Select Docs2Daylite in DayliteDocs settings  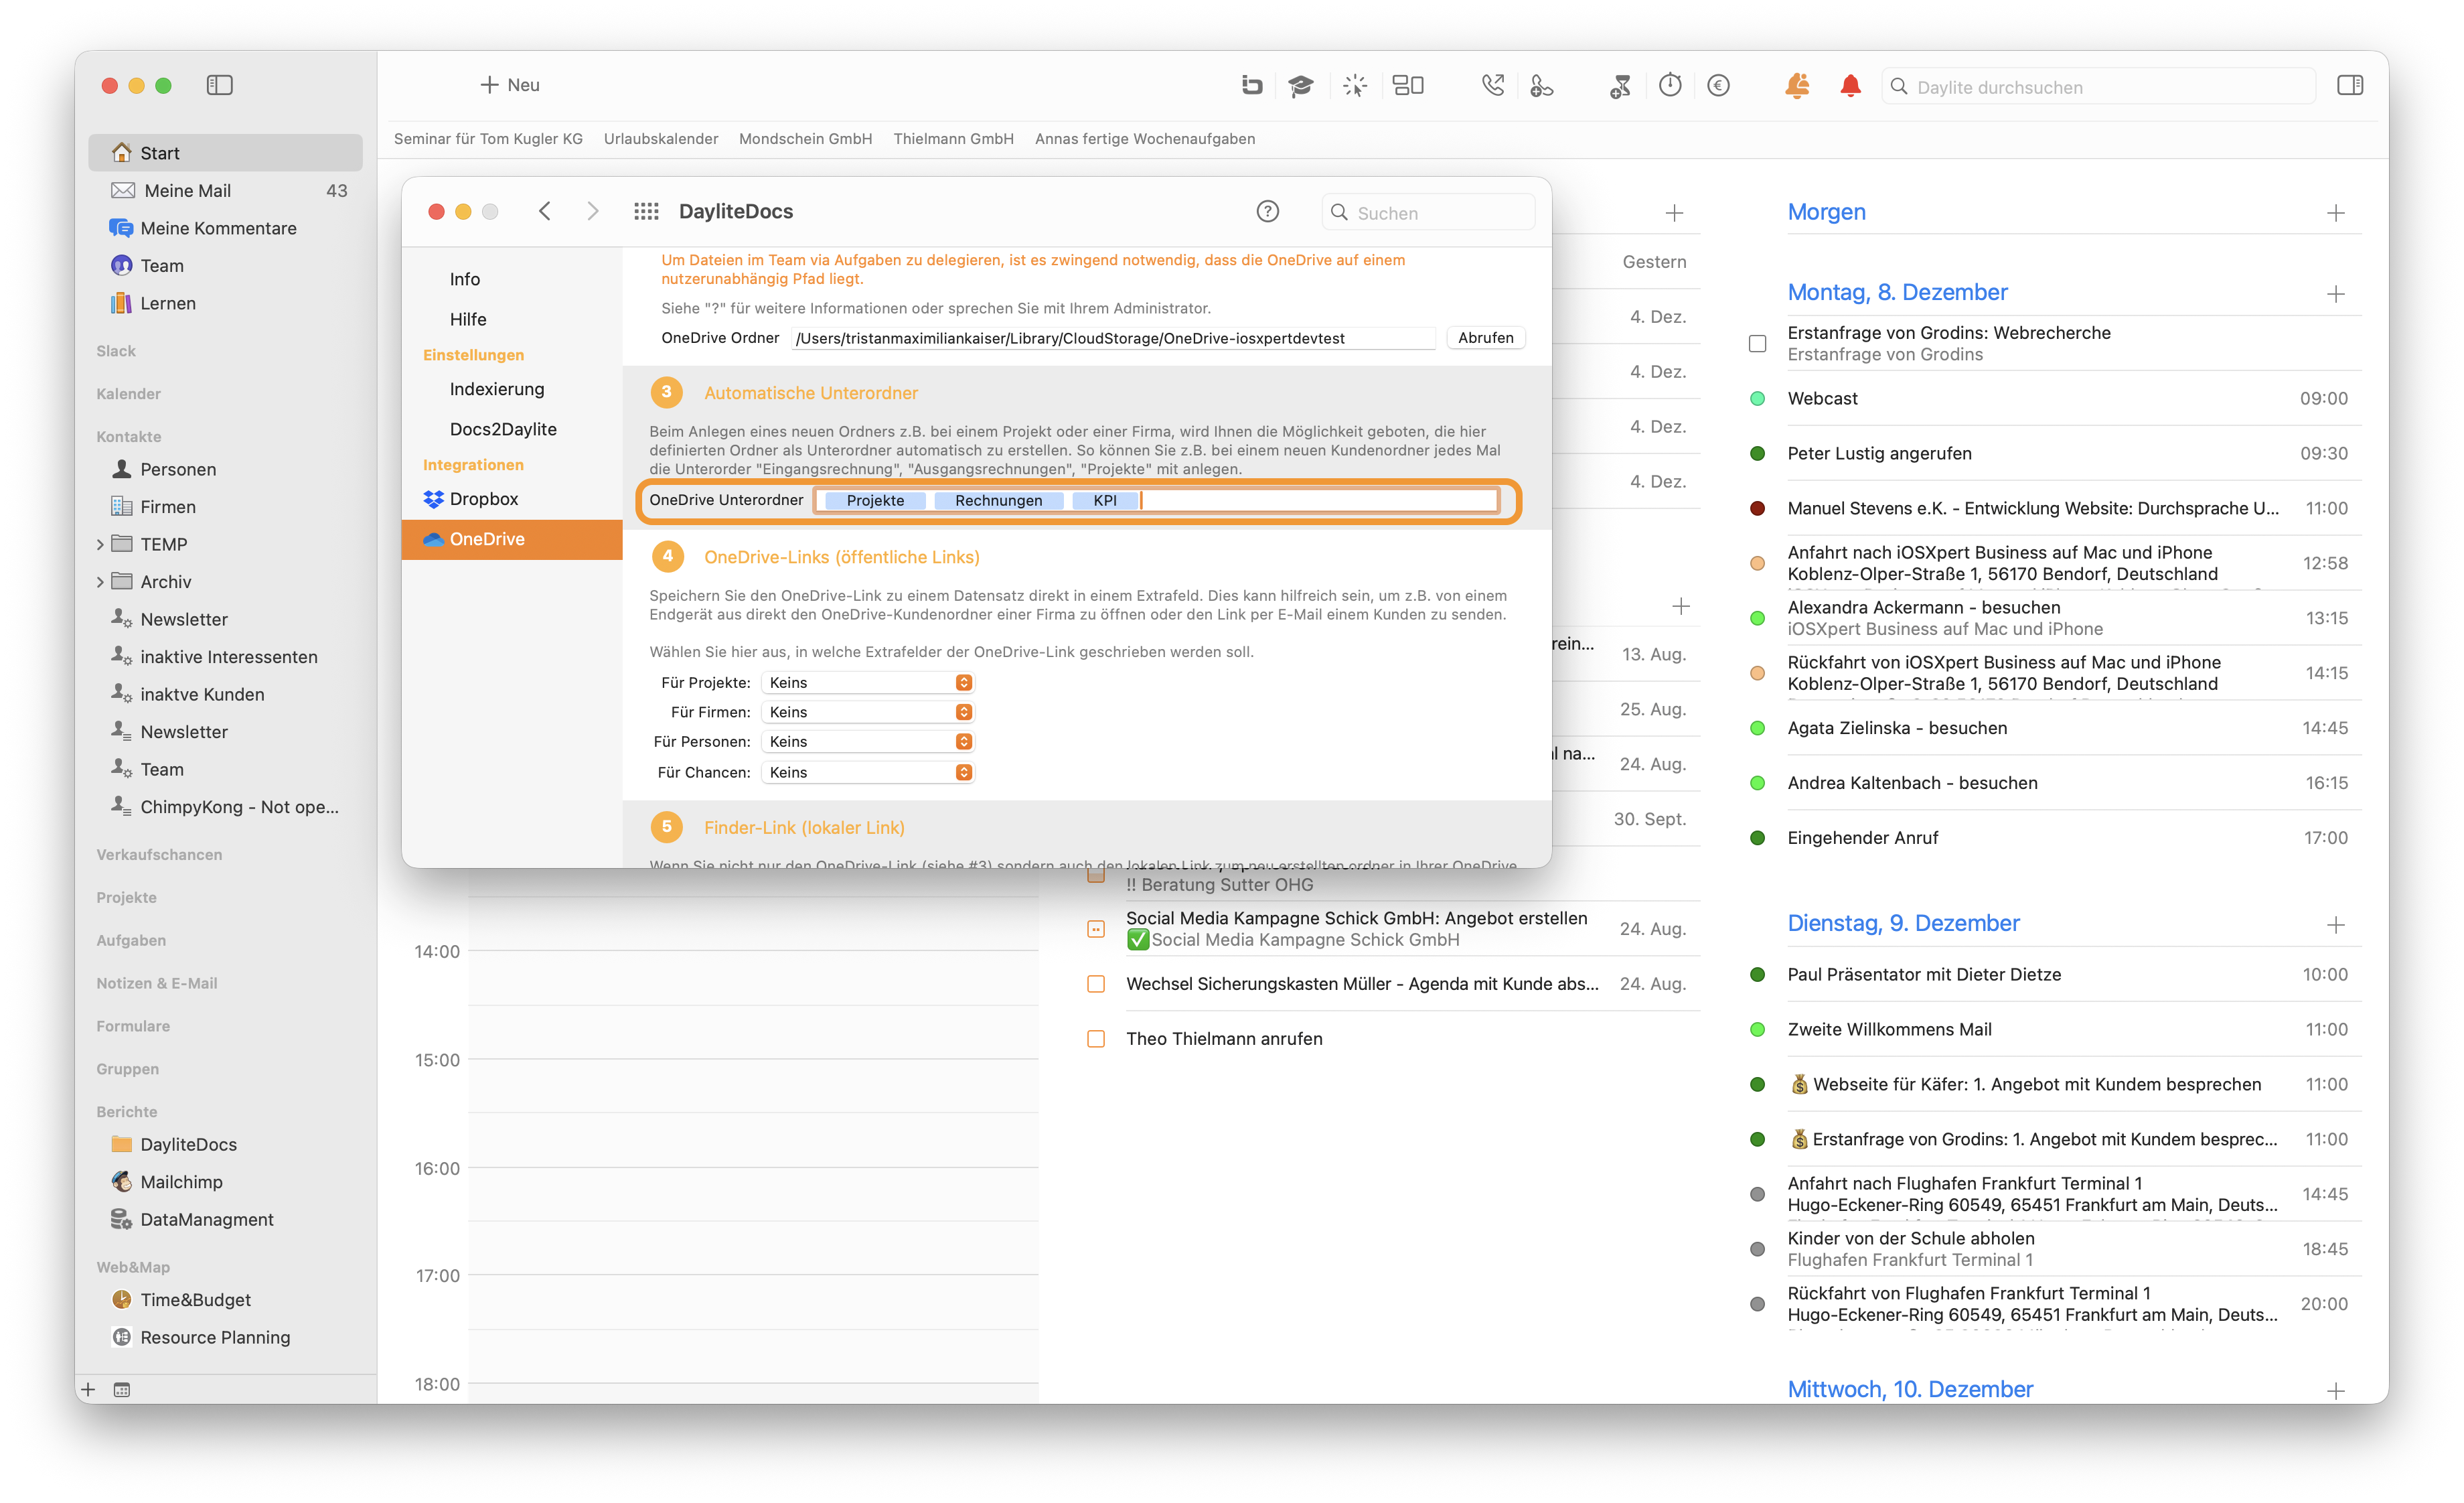click(512, 429)
